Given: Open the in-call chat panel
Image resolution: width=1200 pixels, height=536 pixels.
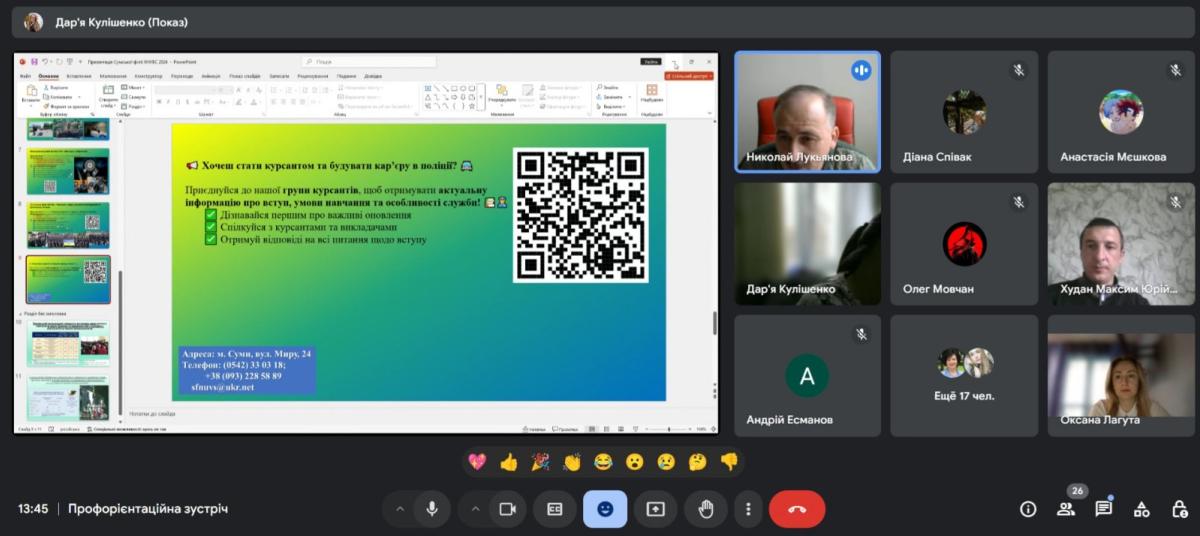Looking at the screenshot, I should [x=1104, y=509].
